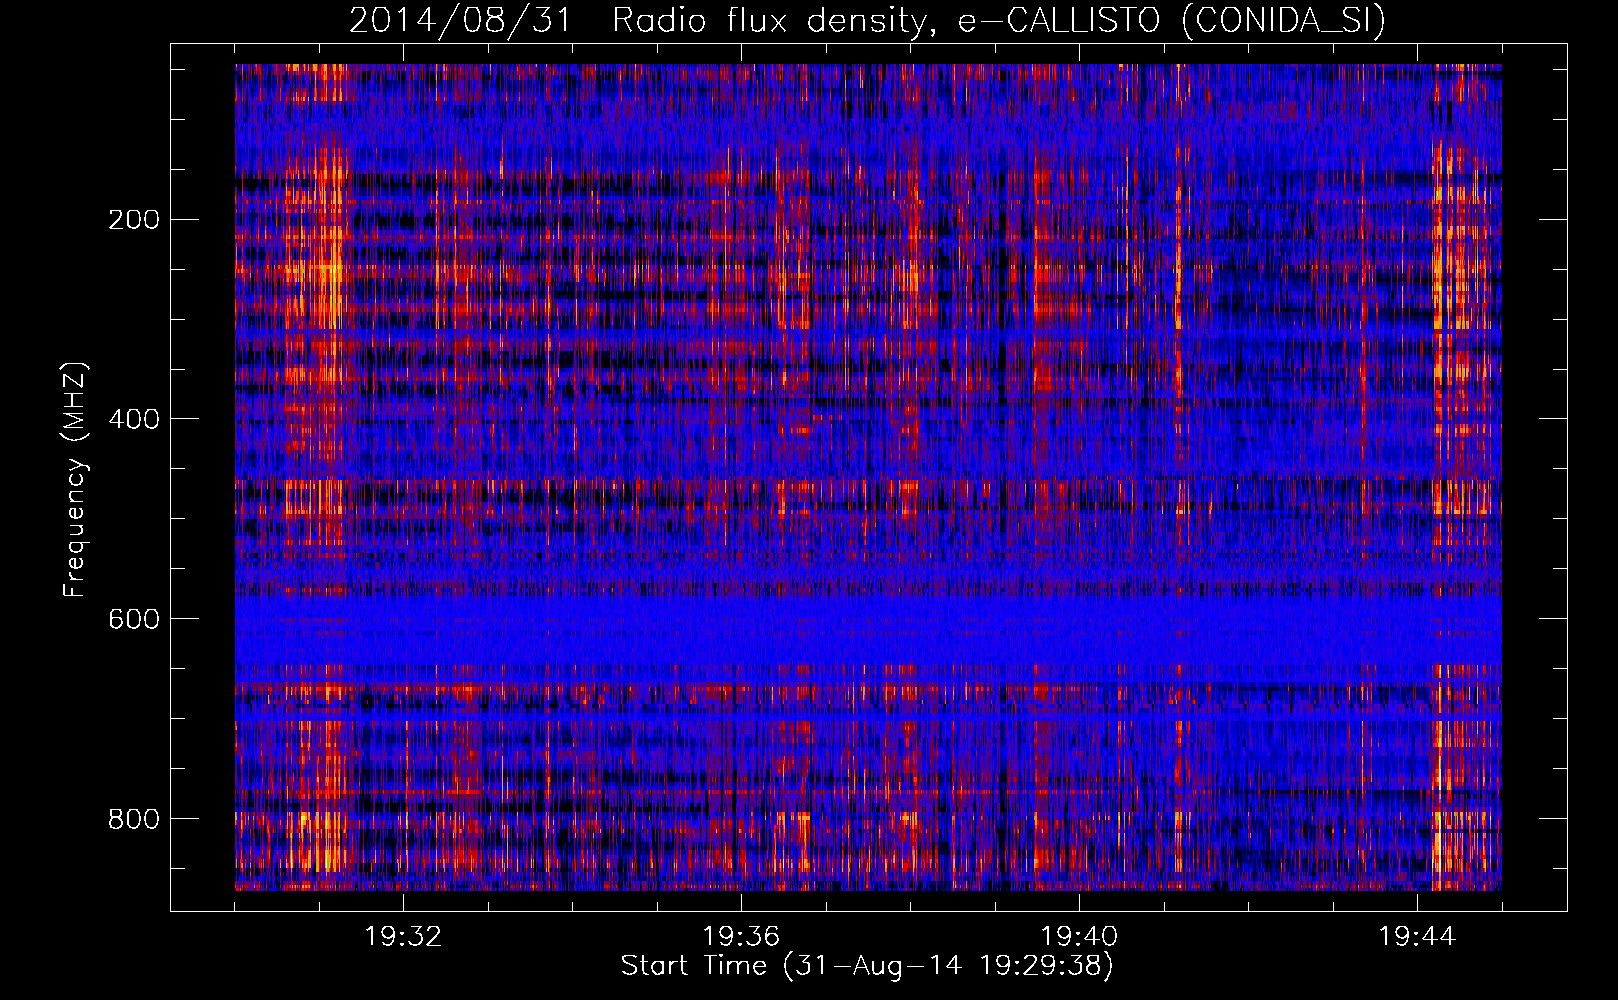Click the plot title with date 2014/08/31

[867, 21]
